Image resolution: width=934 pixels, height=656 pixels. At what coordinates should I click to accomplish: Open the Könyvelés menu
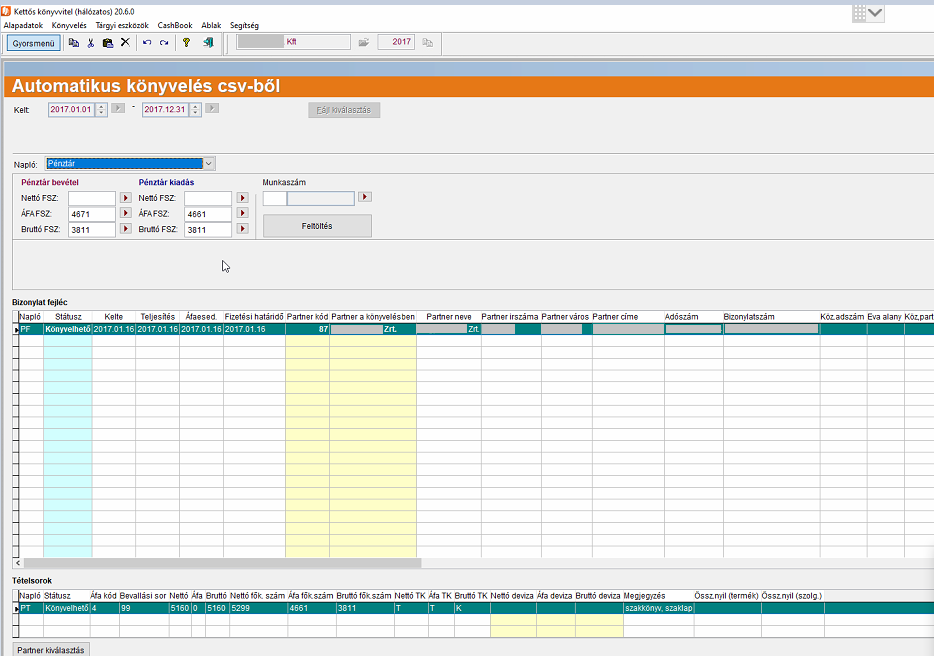(70, 25)
